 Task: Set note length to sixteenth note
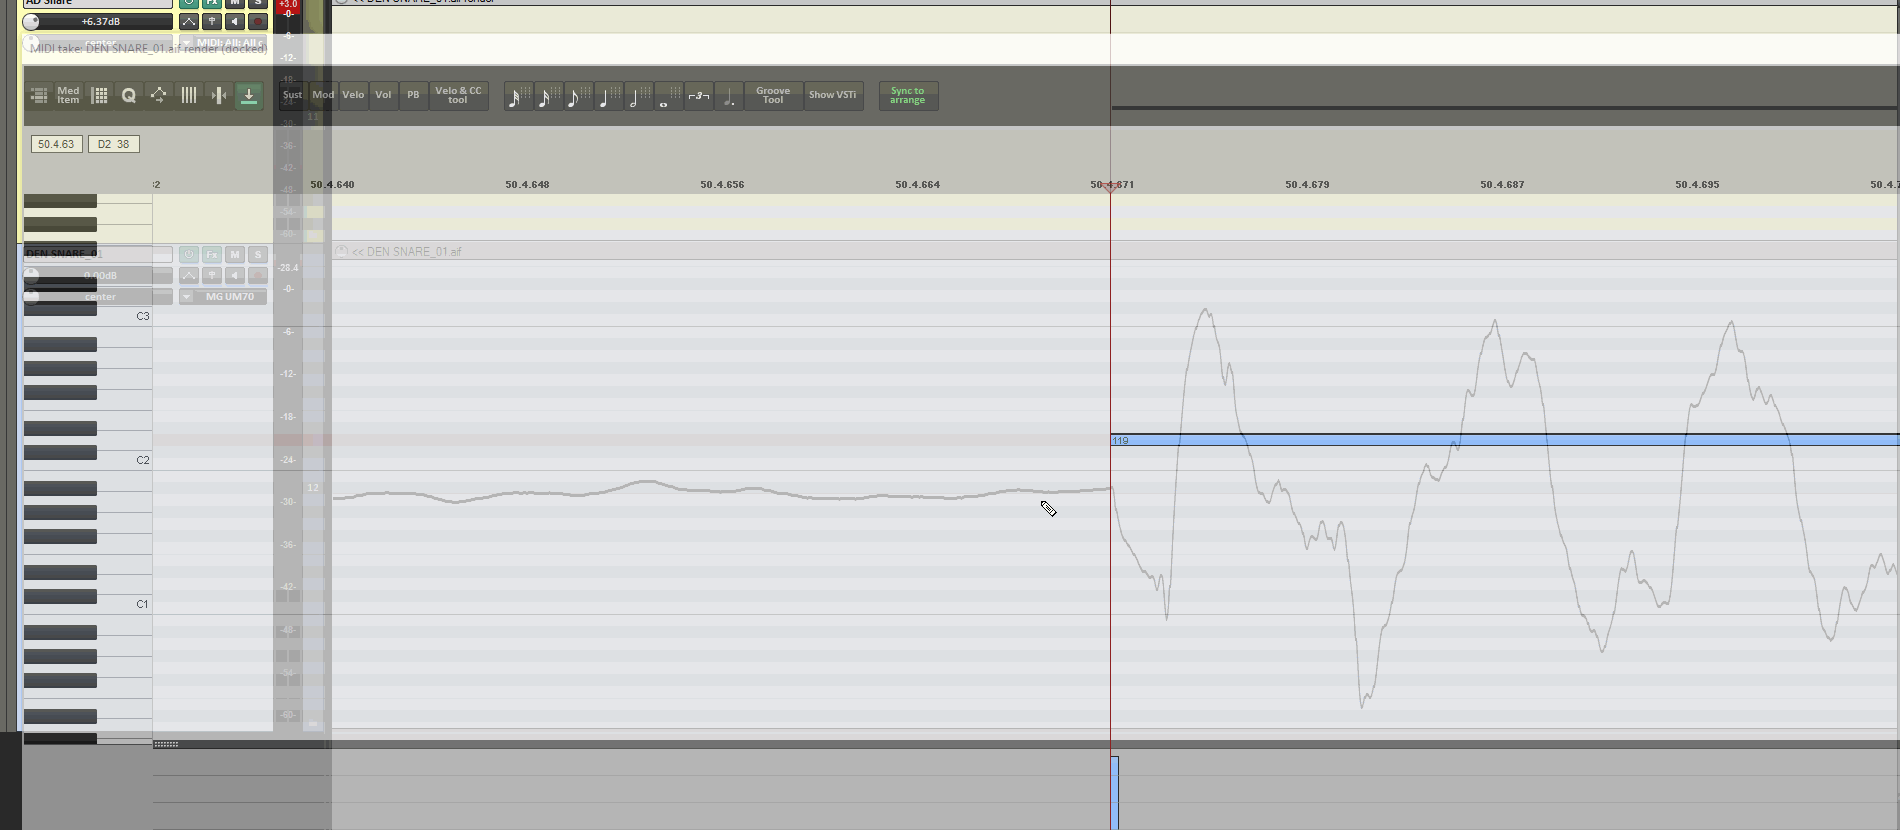(x=548, y=97)
